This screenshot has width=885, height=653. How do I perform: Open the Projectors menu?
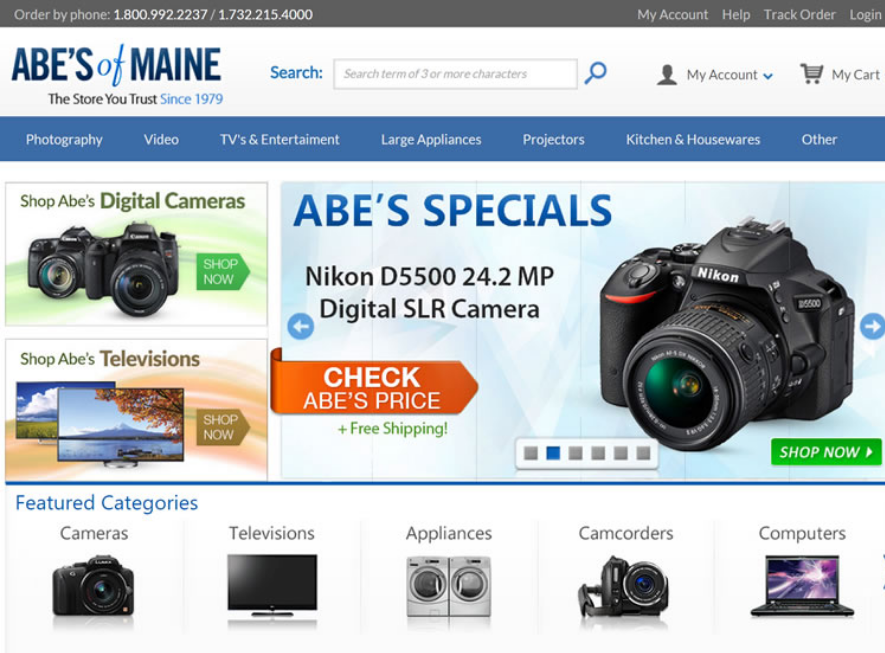(553, 139)
